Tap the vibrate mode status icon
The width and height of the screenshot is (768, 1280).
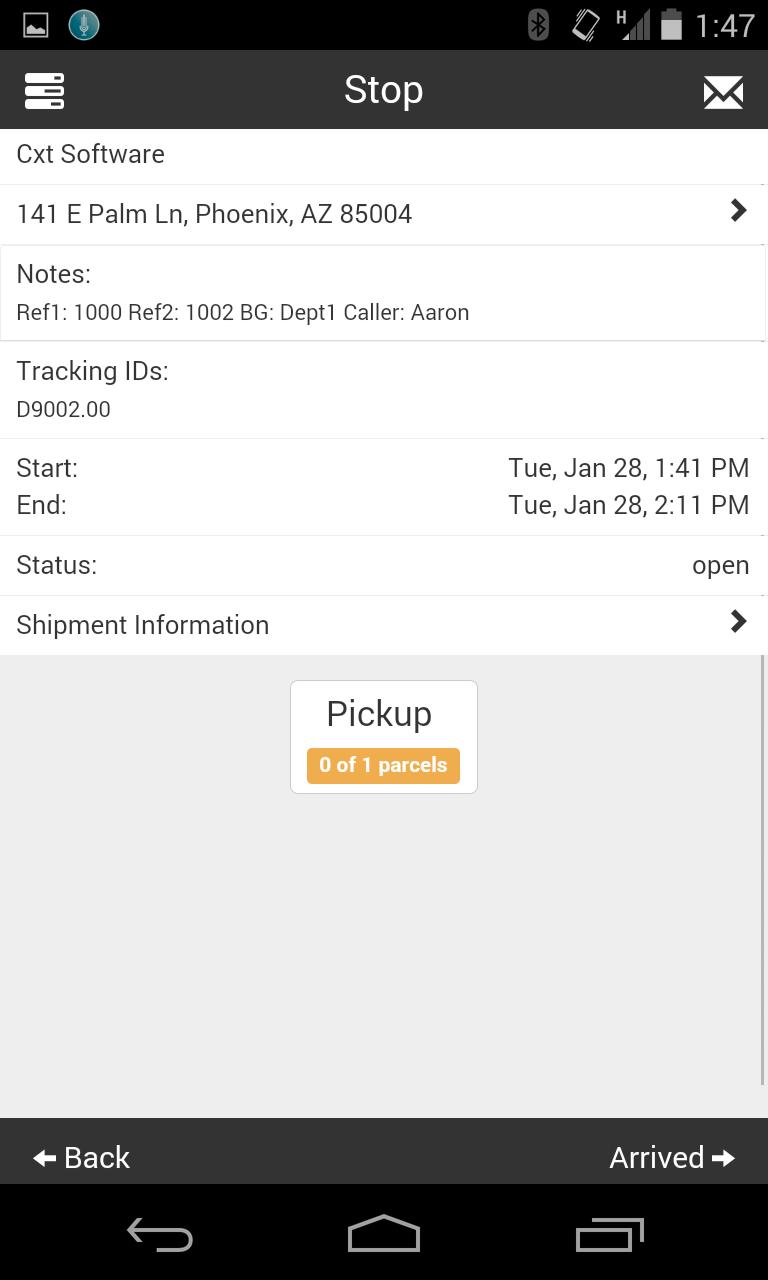pyautogui.click(x=585, y=25)
